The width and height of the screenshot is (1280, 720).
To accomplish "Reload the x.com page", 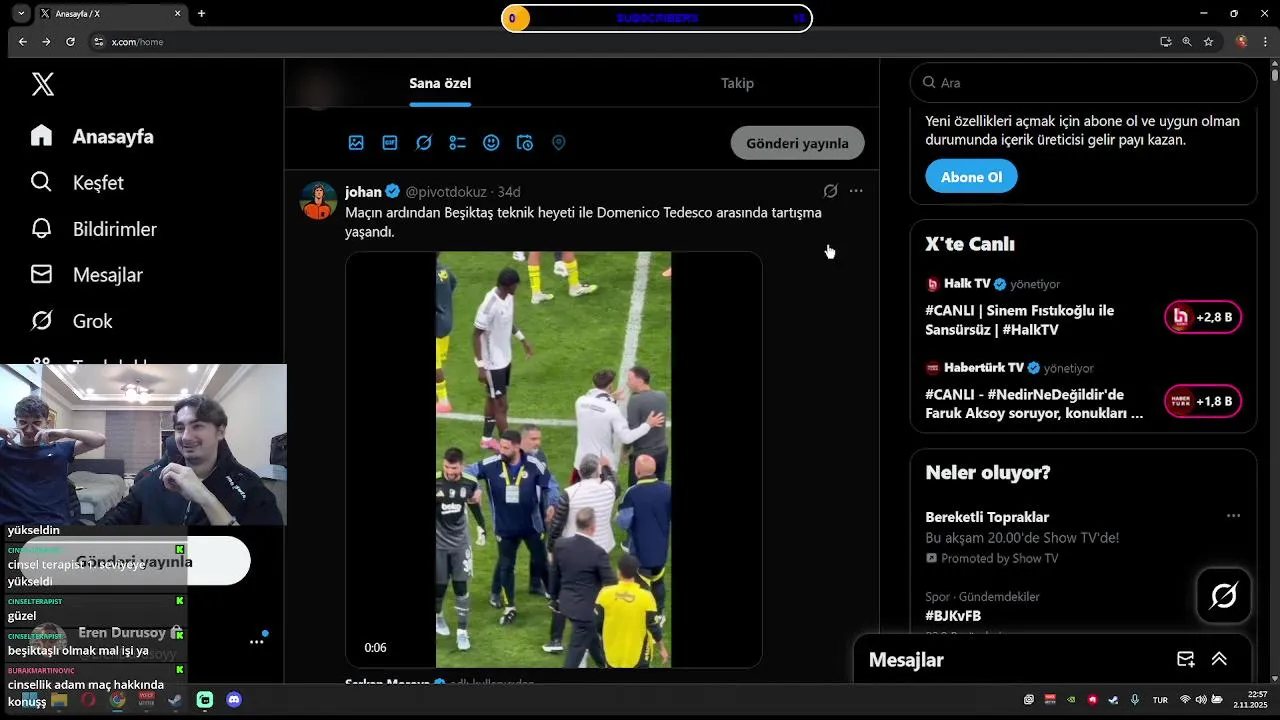I will [x=70, y=42].
